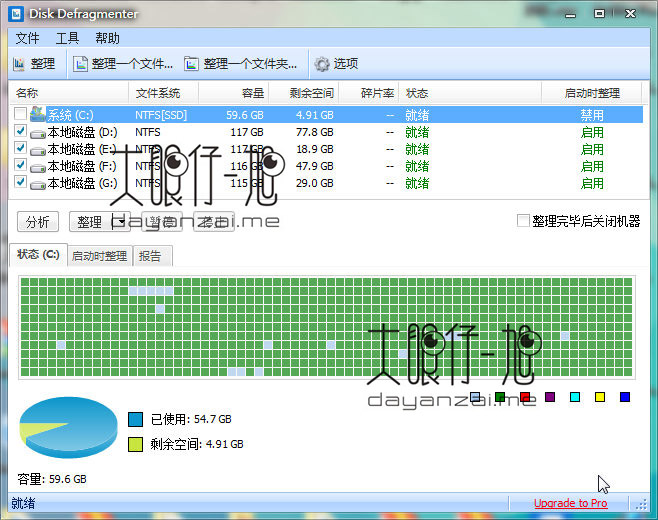Viewport: 658px width, 520px height.
Task: Click the 就绪 text in status bar
Action: point(23,503)
